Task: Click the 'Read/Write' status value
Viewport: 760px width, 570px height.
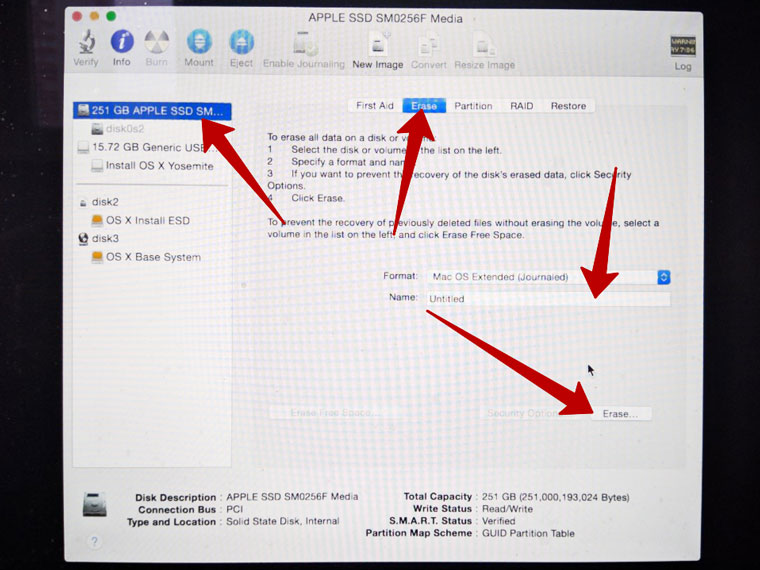Action: tap(507, 509)
